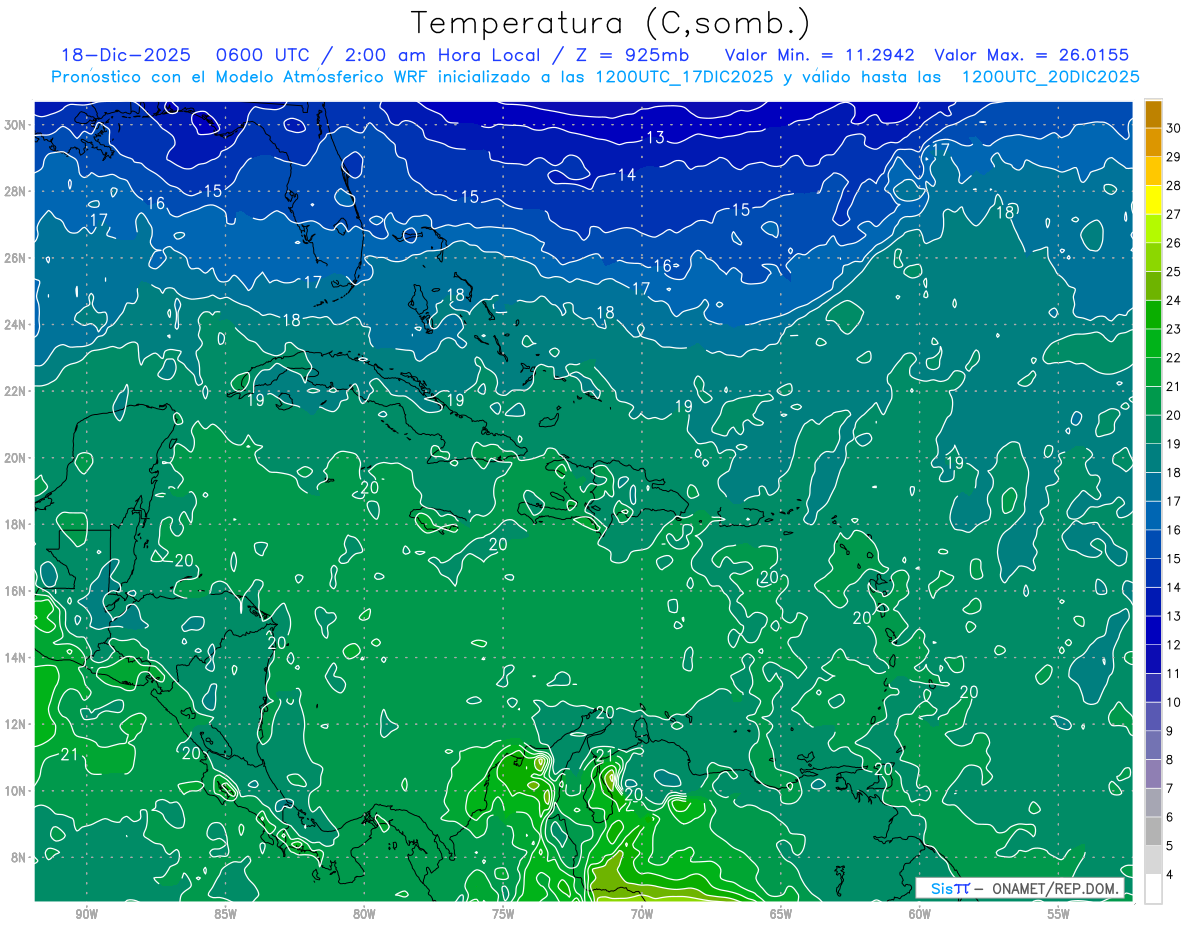Image resolution: width=1200 pixels, height=927 pixels.
Task: Click 'Valor Max. = 26.0155' in header
Action: tap(1032, 55)
